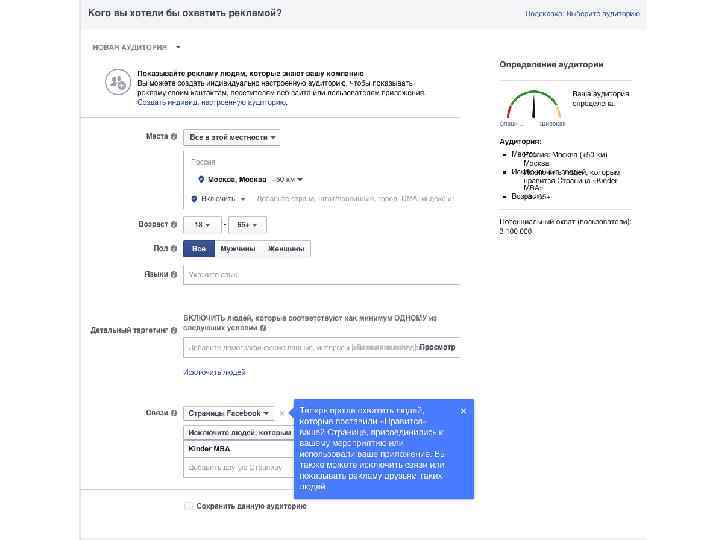720x540 pixels.
Task: Open the Все в этой местности dropdown
Action: (x=231, y=137)
